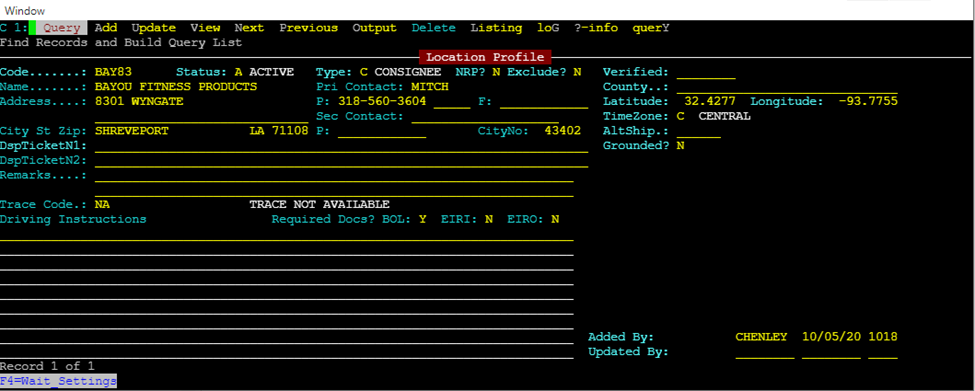Select the querY command
The width and height of the screenshot is (975, 391).
651,28
